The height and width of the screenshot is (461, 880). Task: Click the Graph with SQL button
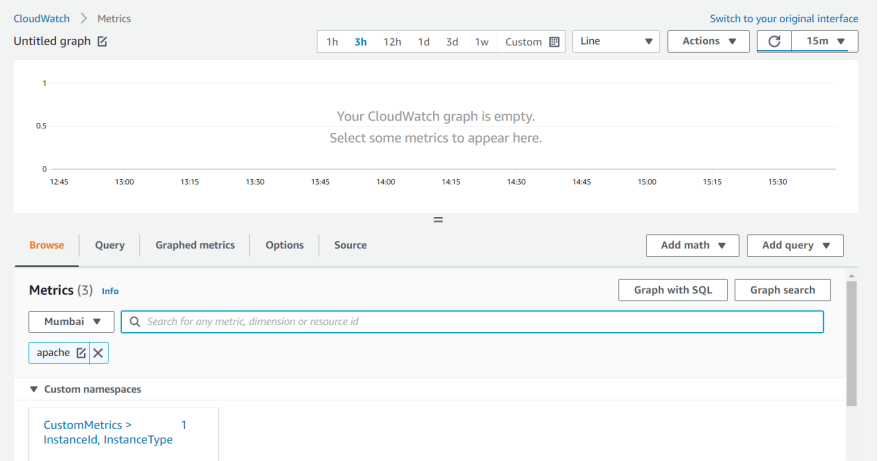tap(673, 290)
